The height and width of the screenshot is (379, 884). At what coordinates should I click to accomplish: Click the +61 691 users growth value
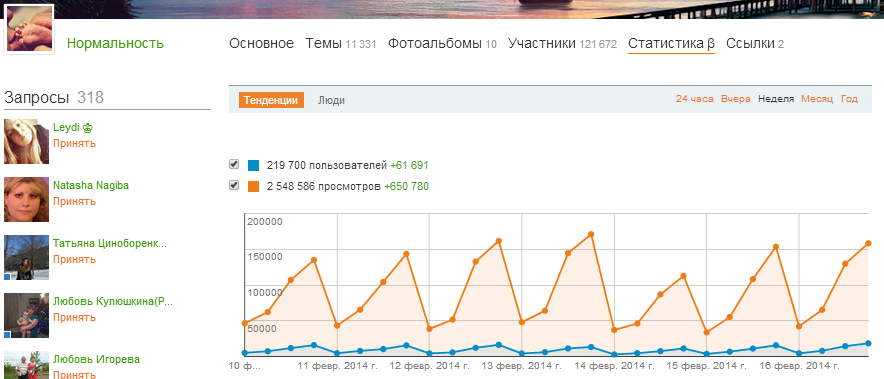click(409, 165)
